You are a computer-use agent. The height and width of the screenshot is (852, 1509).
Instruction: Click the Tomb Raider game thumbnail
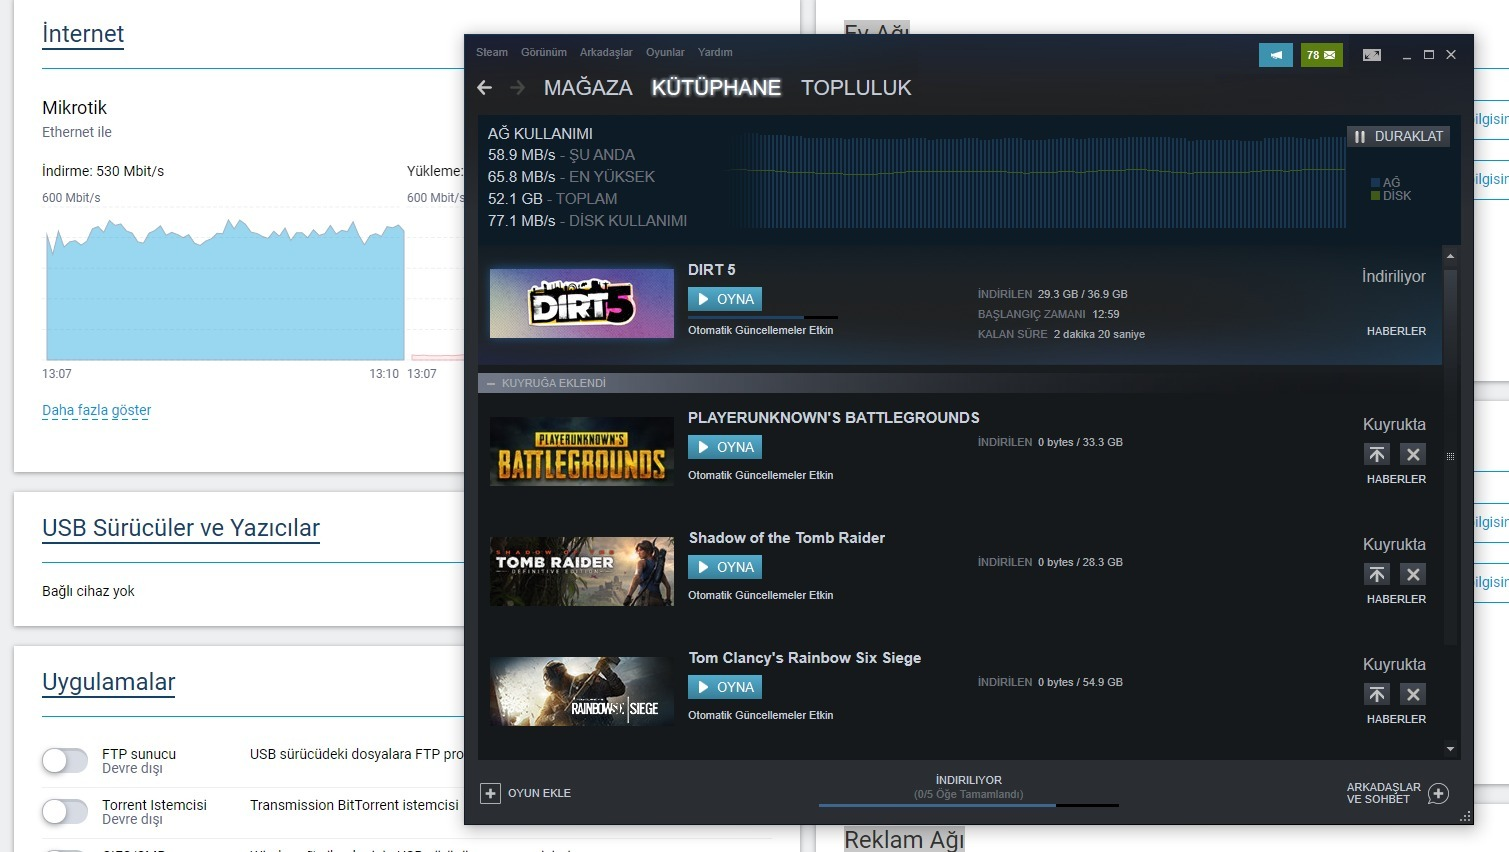tap(582, 571)
